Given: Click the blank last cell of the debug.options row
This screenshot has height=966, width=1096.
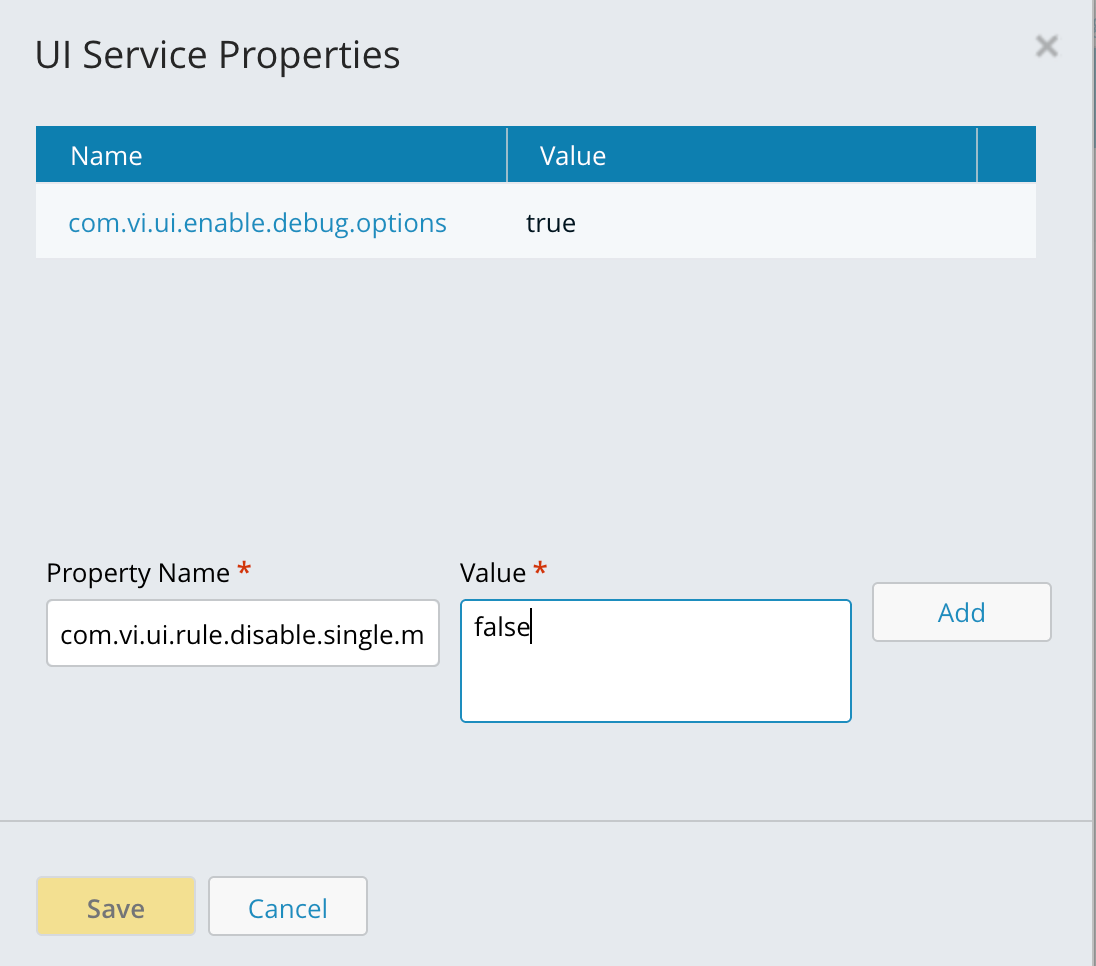Looking at the screenshot, I should [1005, 222].
